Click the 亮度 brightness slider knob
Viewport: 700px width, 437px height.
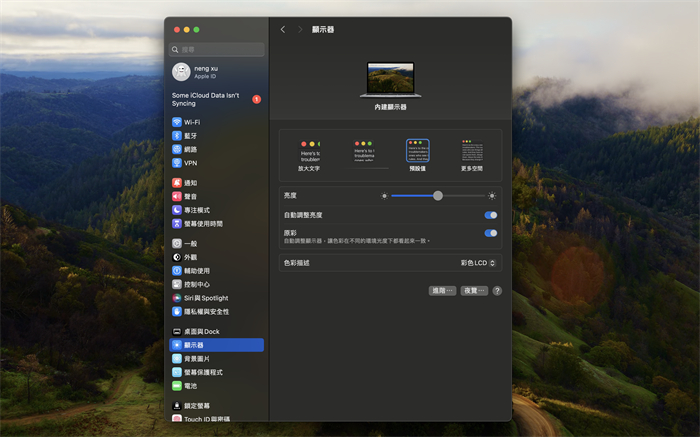click(x=438, y=196)
